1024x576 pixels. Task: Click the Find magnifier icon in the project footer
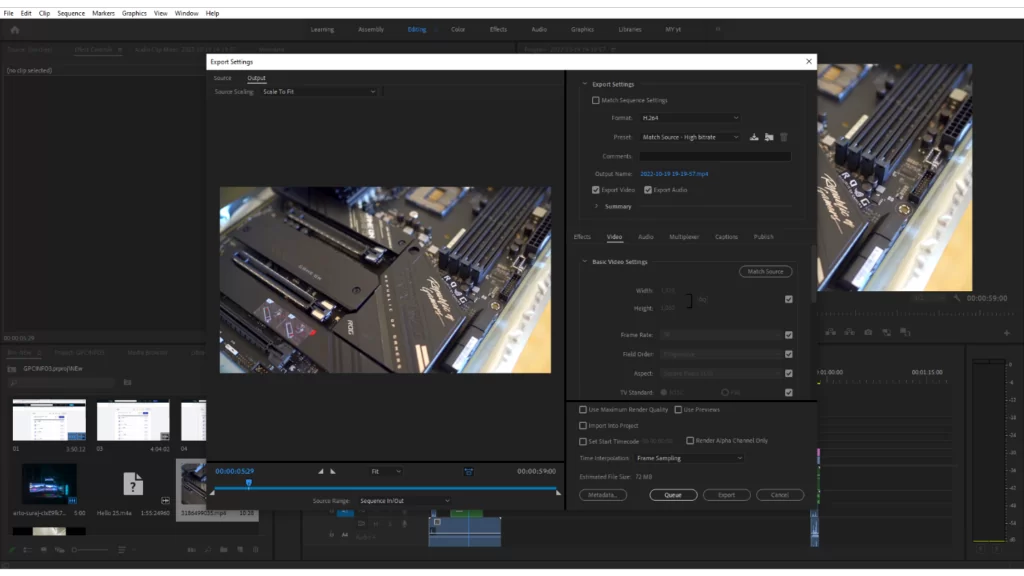(x=208, y=550)
